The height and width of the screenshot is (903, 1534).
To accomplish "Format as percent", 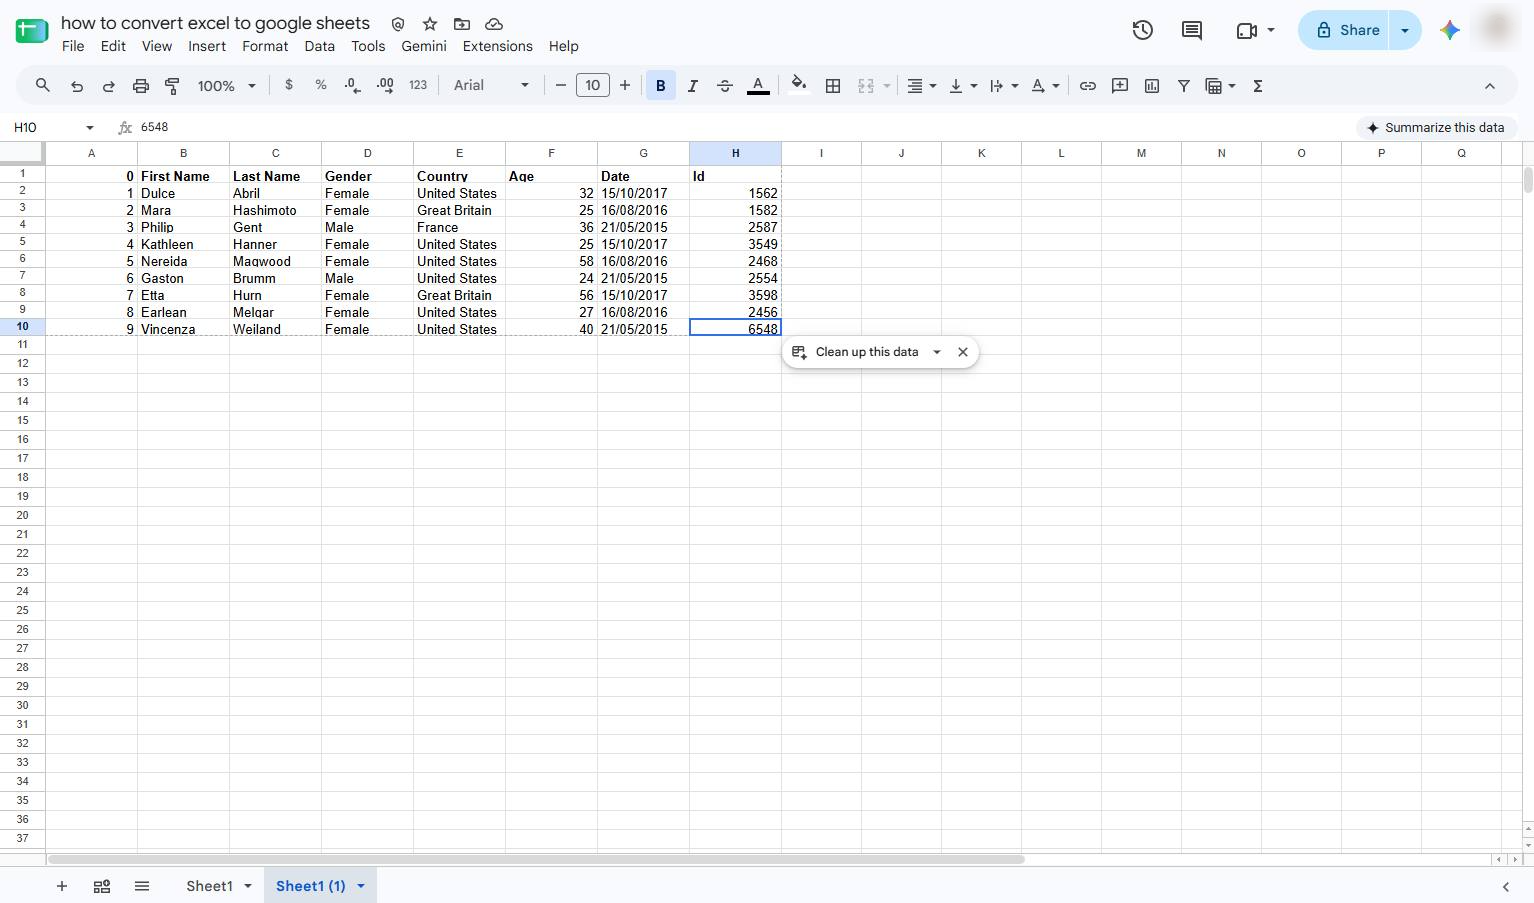I will pos(321,85).
